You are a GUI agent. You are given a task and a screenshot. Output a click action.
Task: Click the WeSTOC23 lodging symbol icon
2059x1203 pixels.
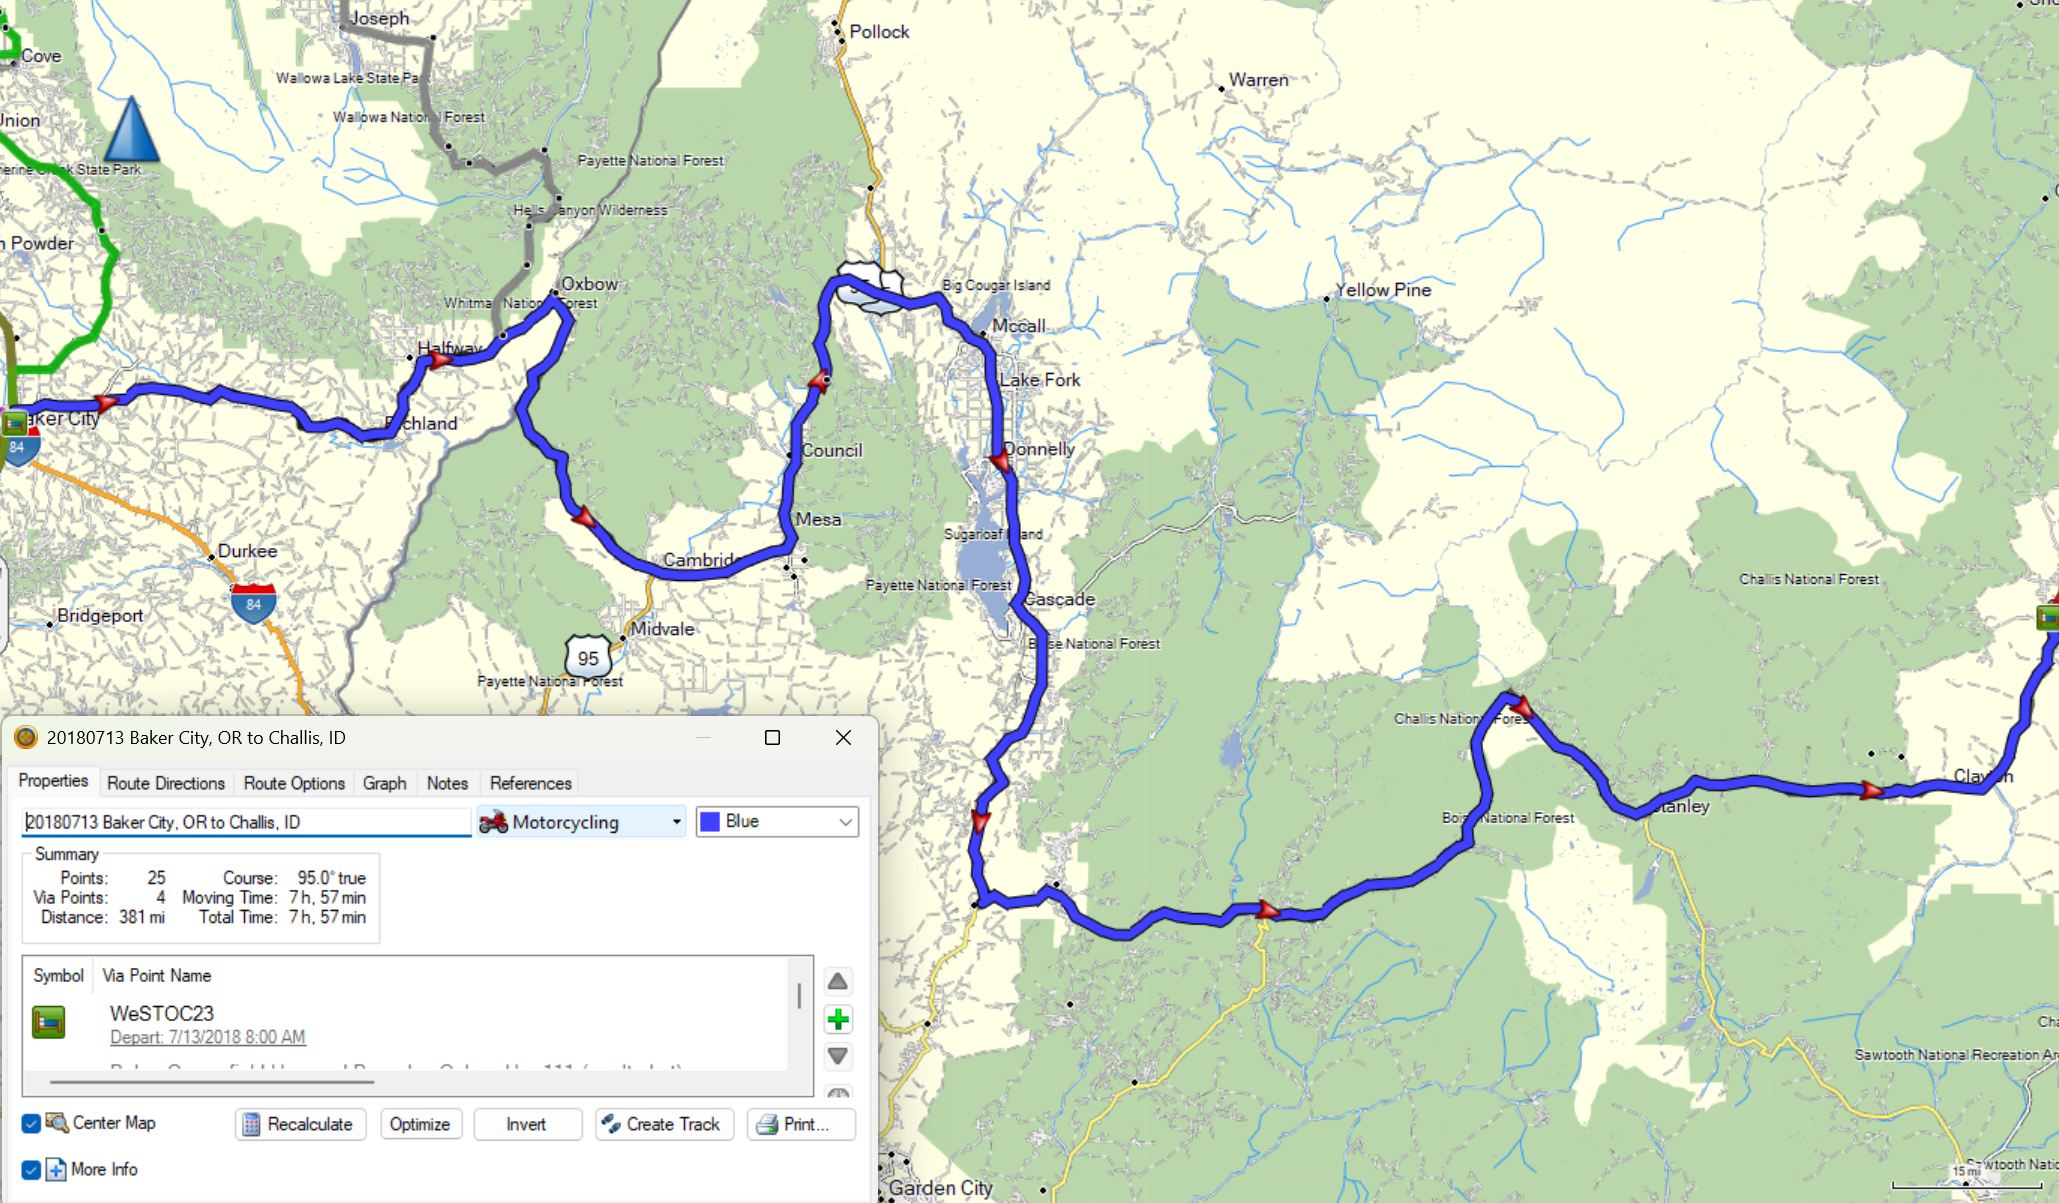(x=48, y=1022)
